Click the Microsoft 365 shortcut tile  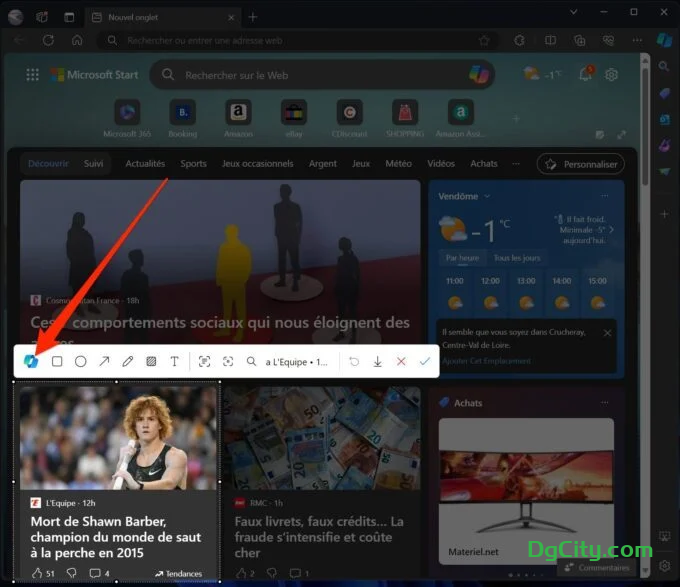[127, 118]
